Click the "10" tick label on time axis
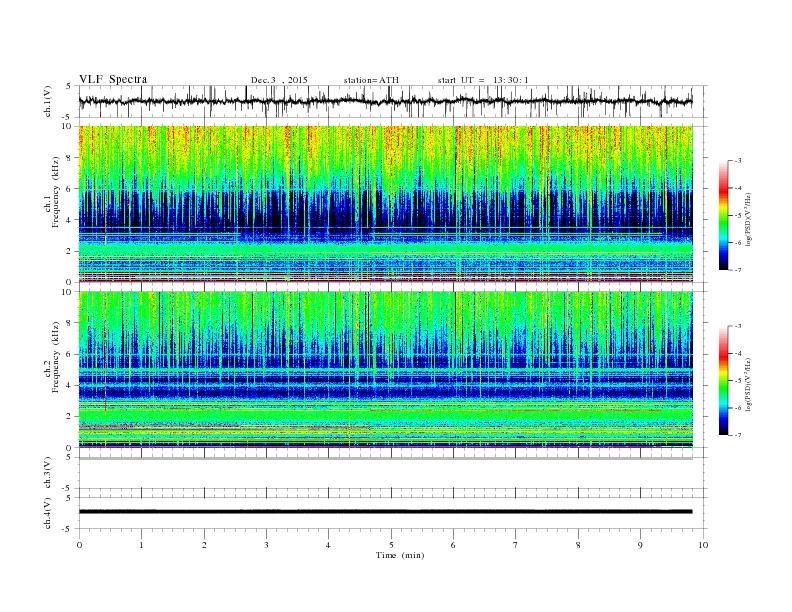792x612 pixels. pos(703,545)
